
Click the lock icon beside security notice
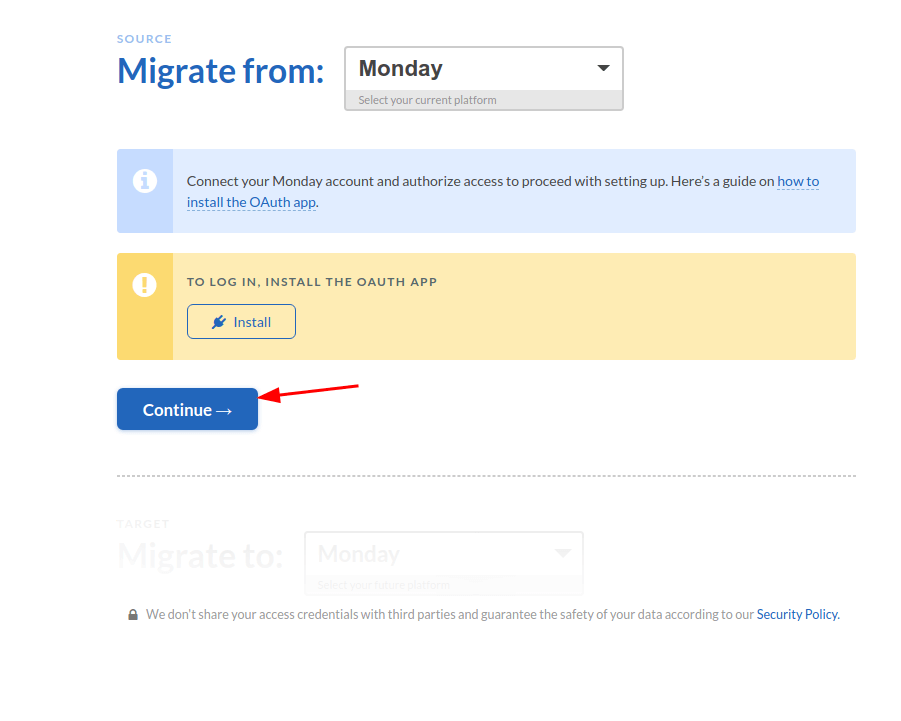(133, 615)
